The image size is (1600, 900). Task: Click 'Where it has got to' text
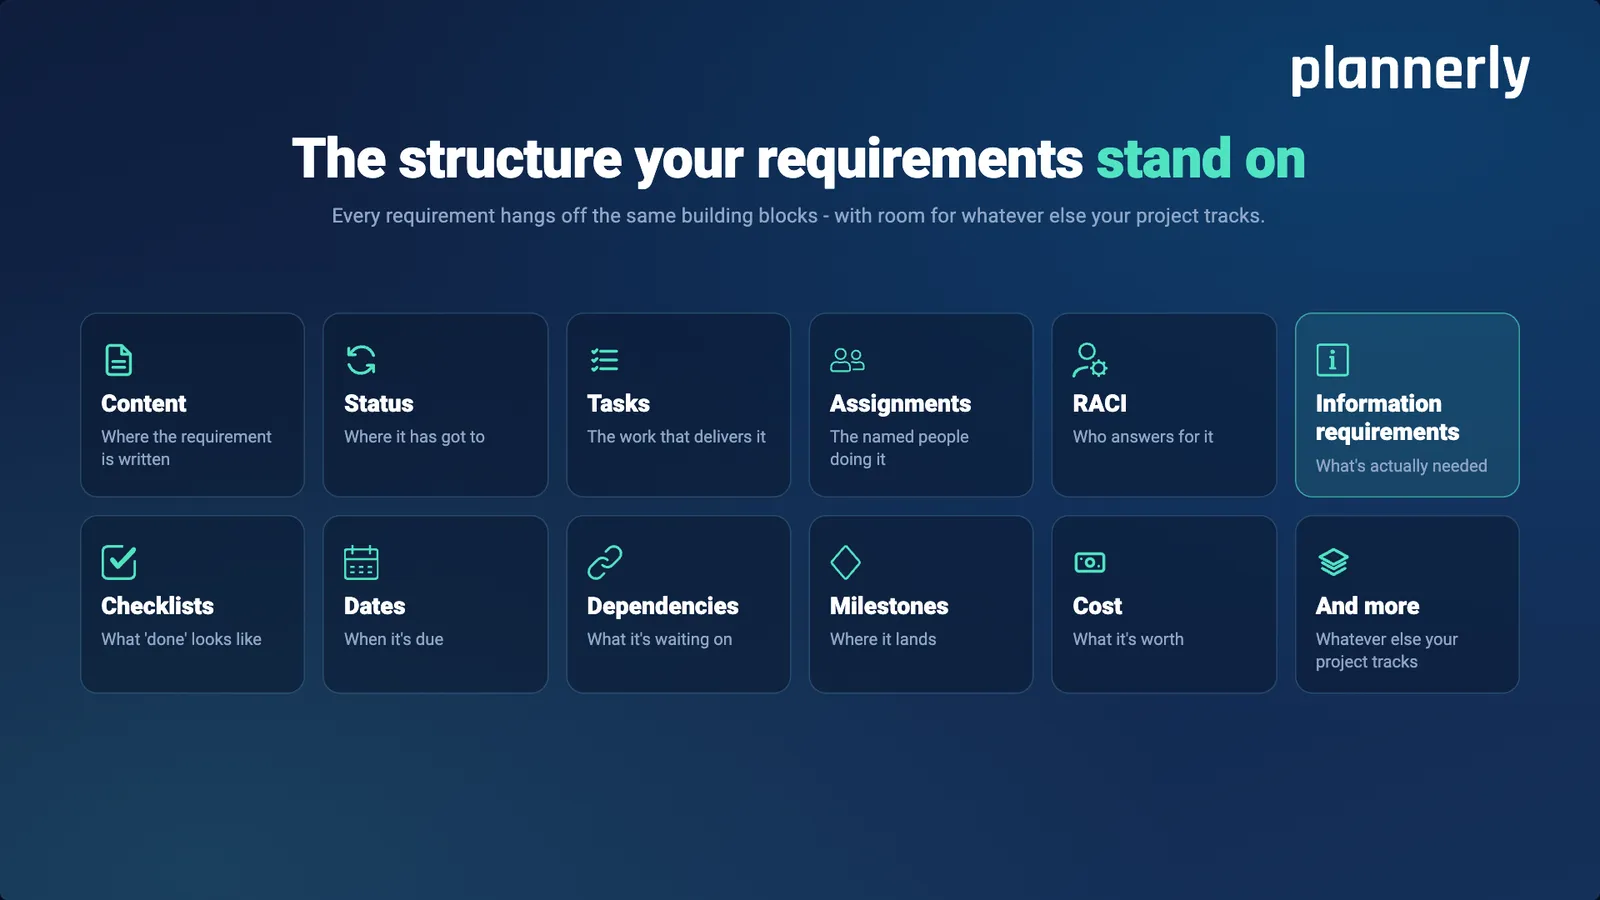(414, 437)
